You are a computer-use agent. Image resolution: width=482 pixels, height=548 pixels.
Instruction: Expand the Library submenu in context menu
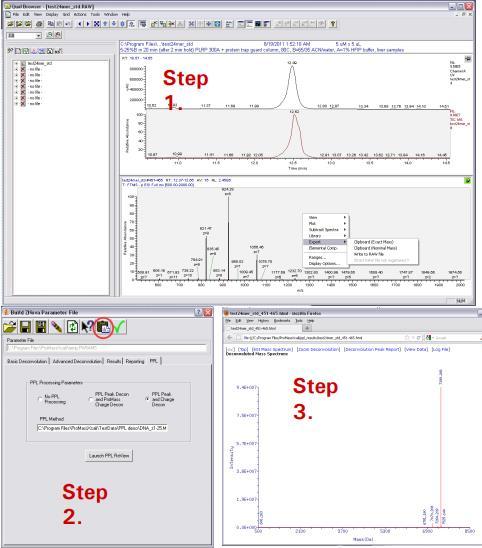click(x=325, y=236)
